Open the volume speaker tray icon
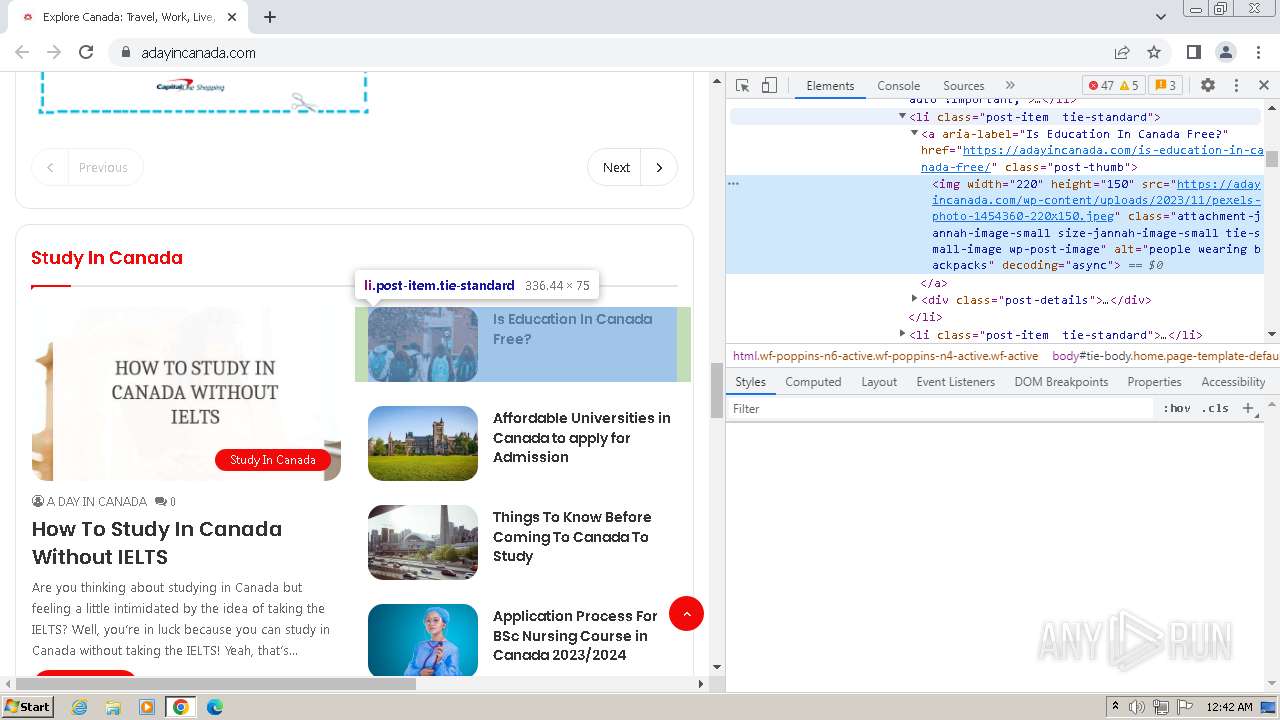This screenshot has height=720, width=1280. point(1137,707)
